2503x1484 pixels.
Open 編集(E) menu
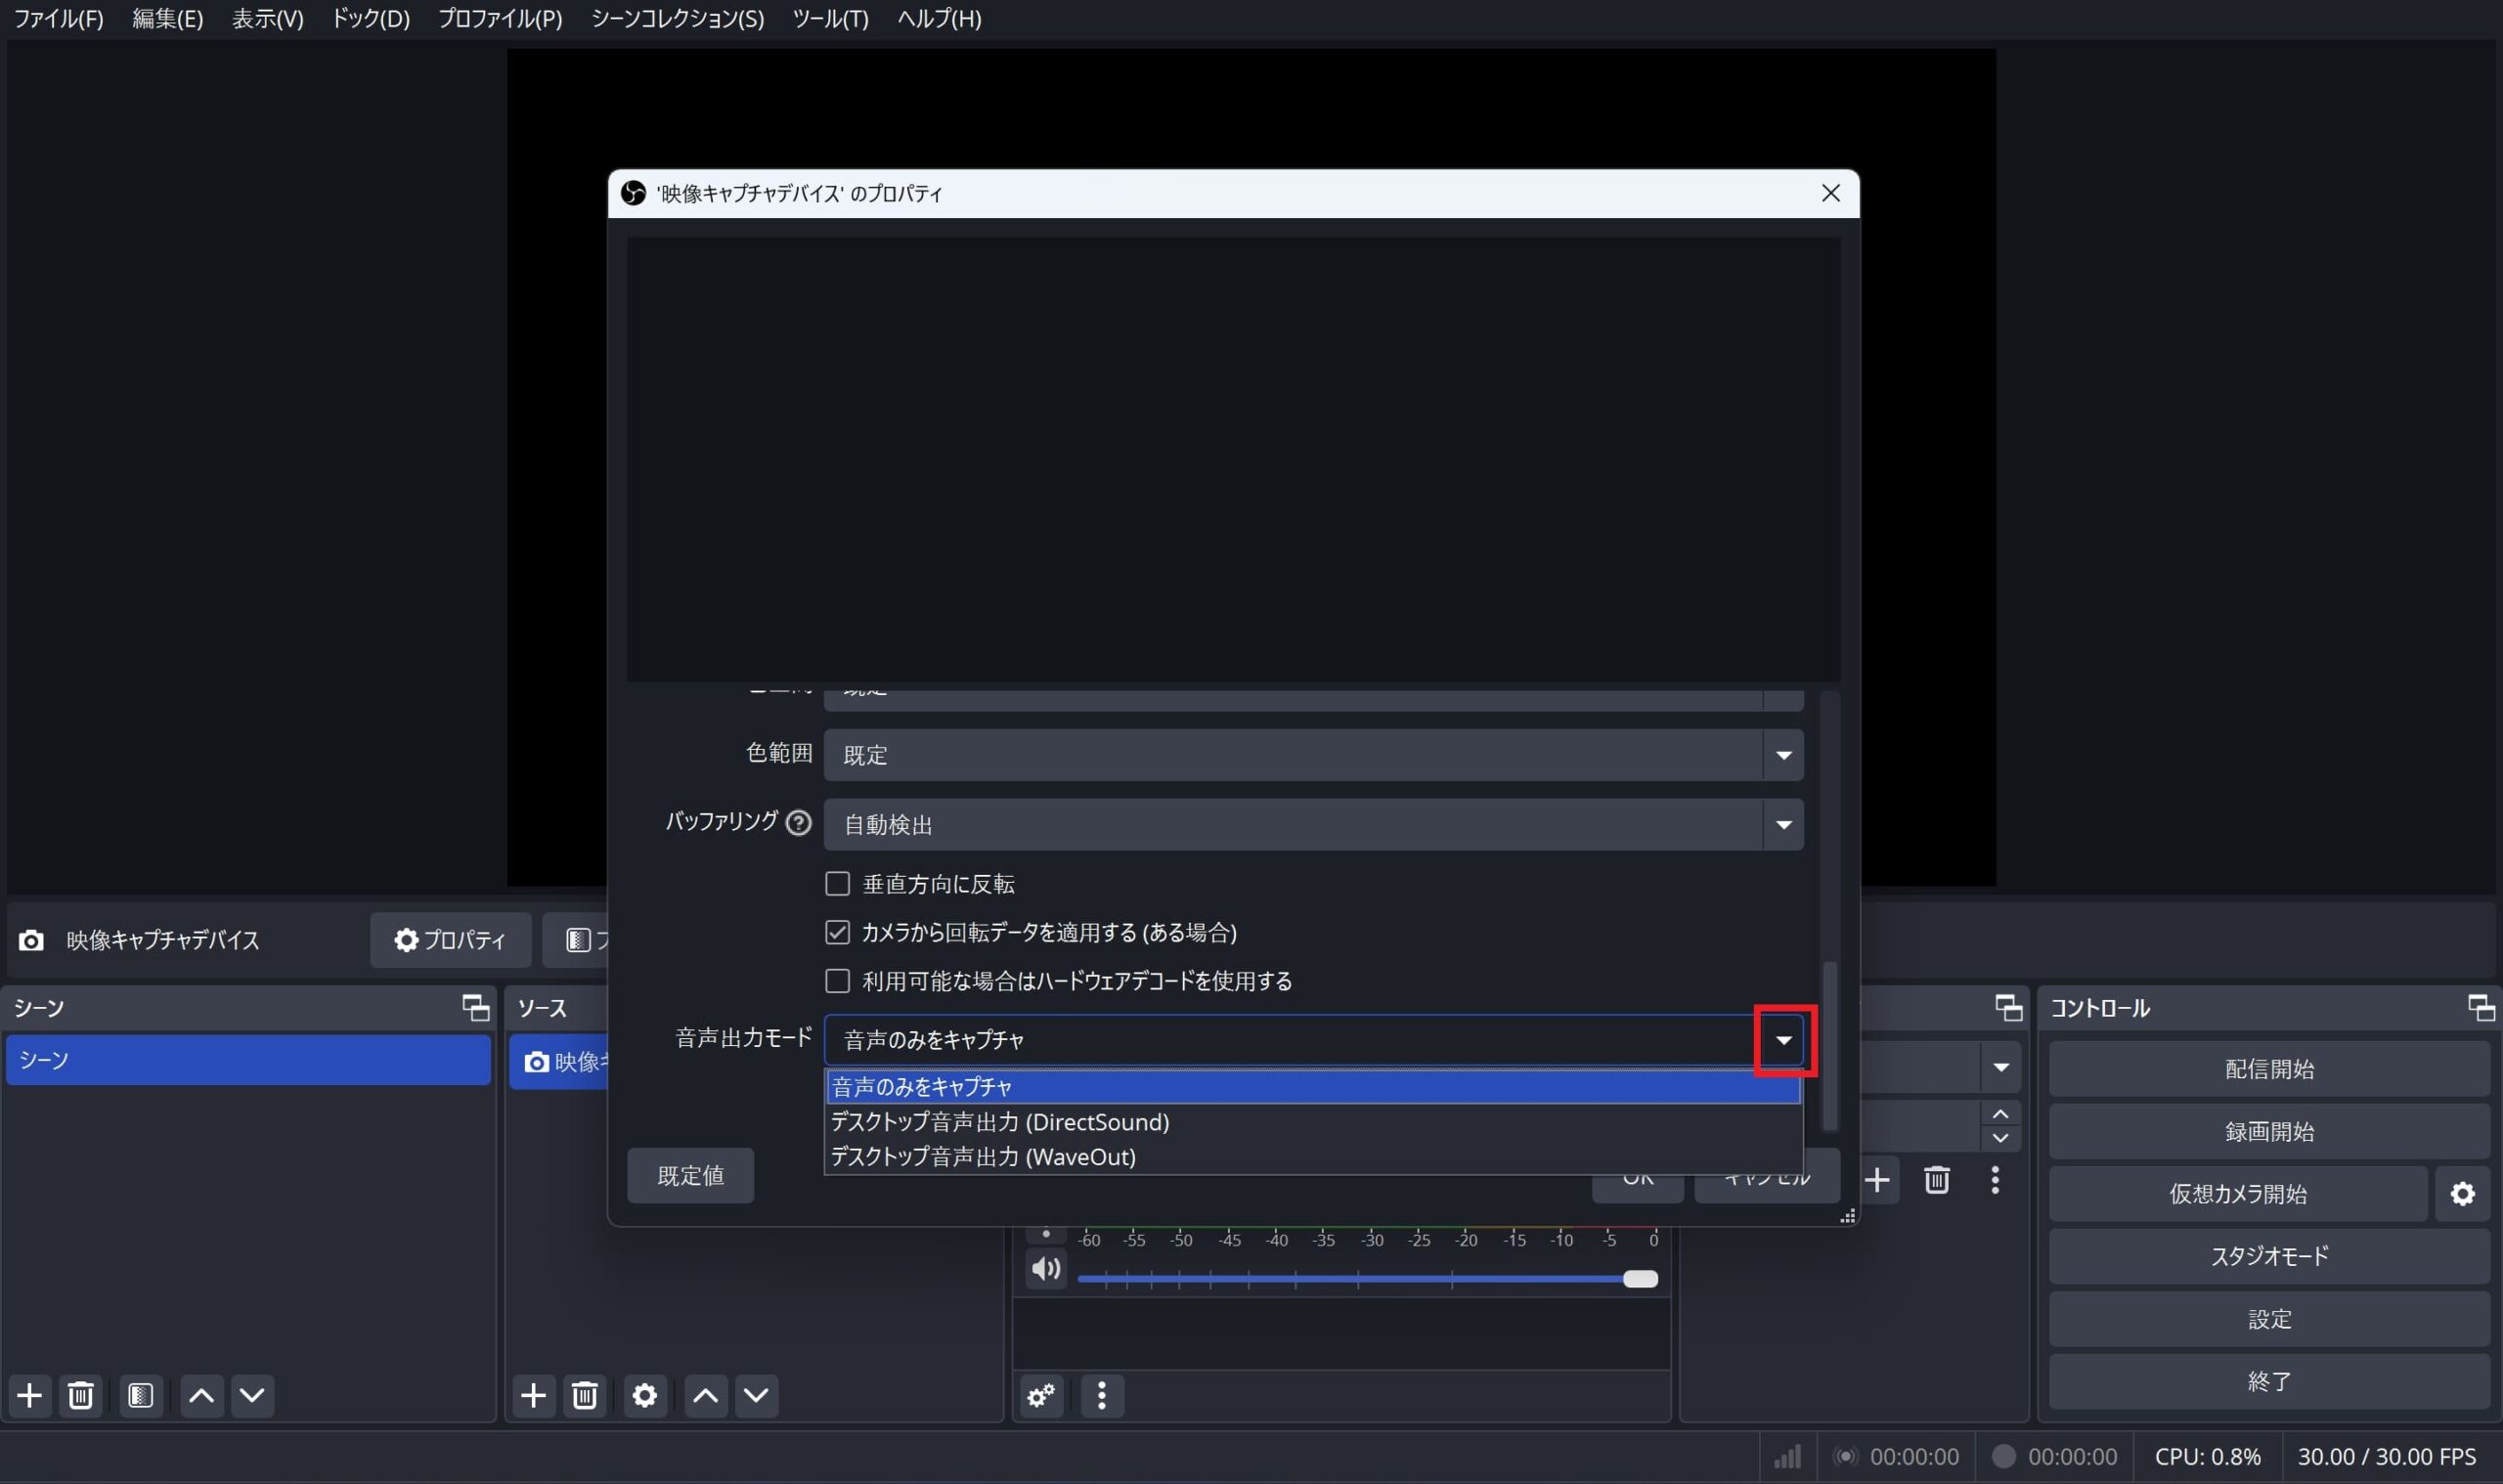pos(168,19)
